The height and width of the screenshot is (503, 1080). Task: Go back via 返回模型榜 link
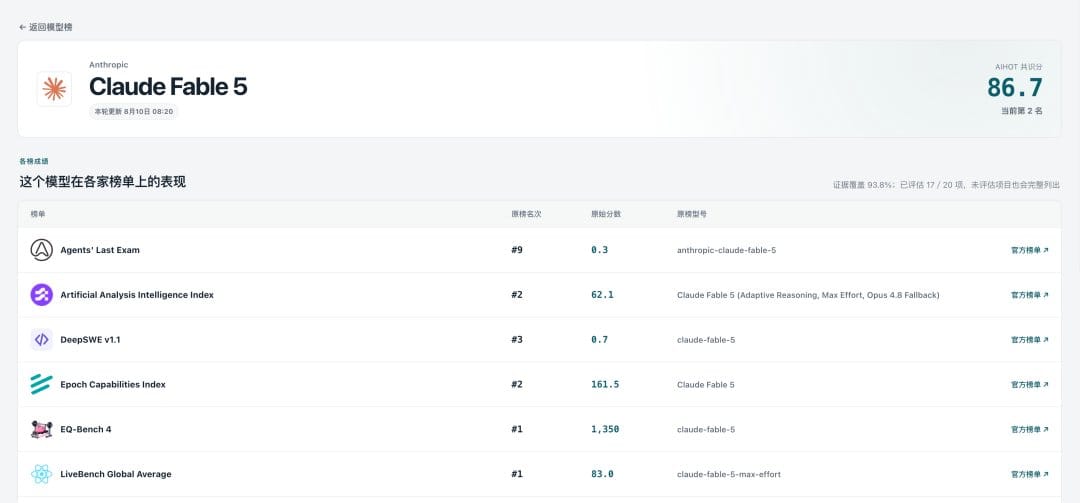(x=45, y=27)
